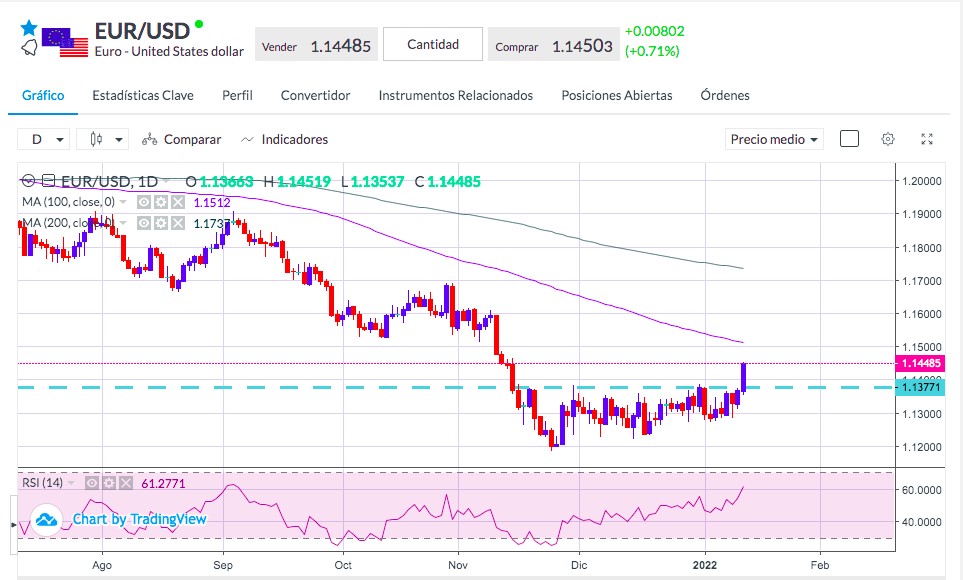Click the 60.0000 RSI scale label
Viewport: 963px width, 580px height.
coord(921,490)
